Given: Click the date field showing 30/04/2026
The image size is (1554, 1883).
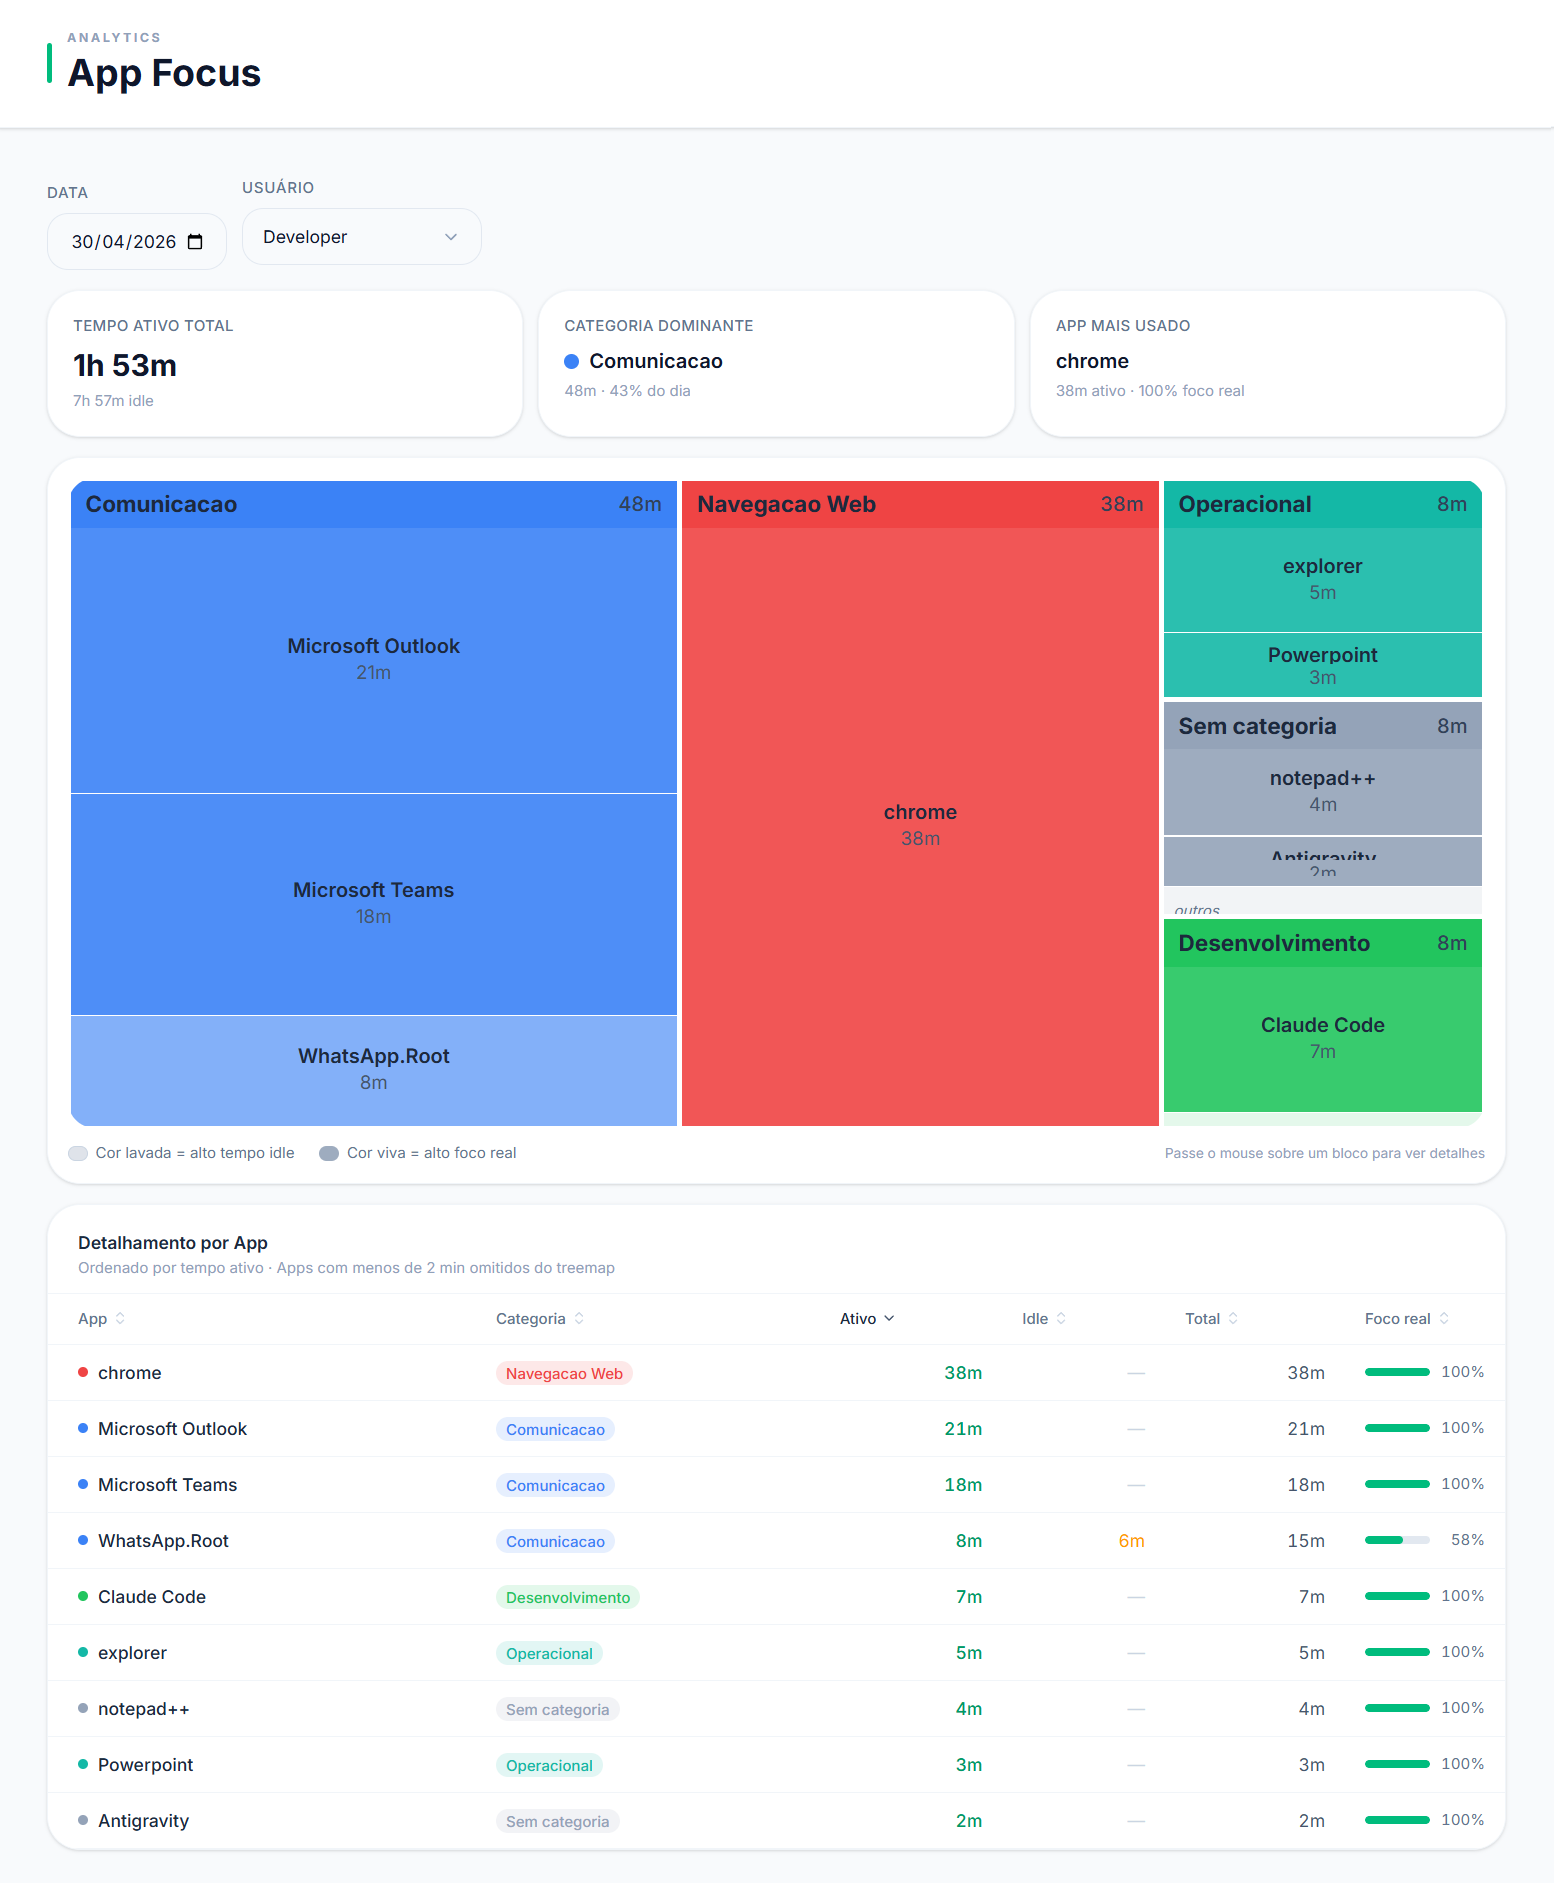Looking at the screenshot, I should [137, 242].
